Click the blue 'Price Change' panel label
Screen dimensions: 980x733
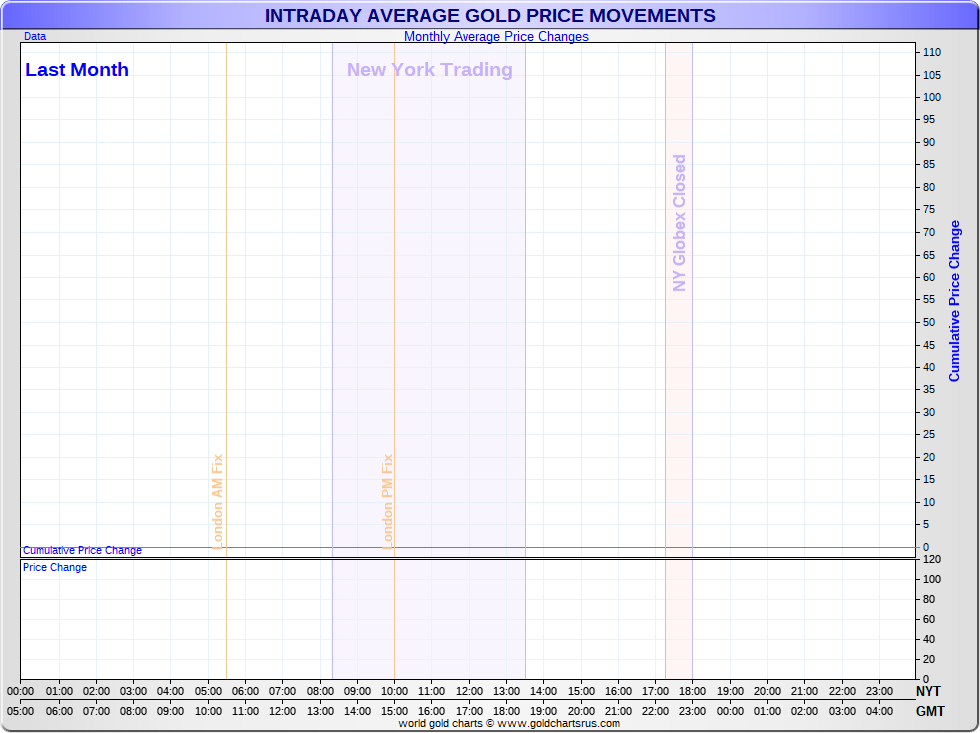[55, 567]
